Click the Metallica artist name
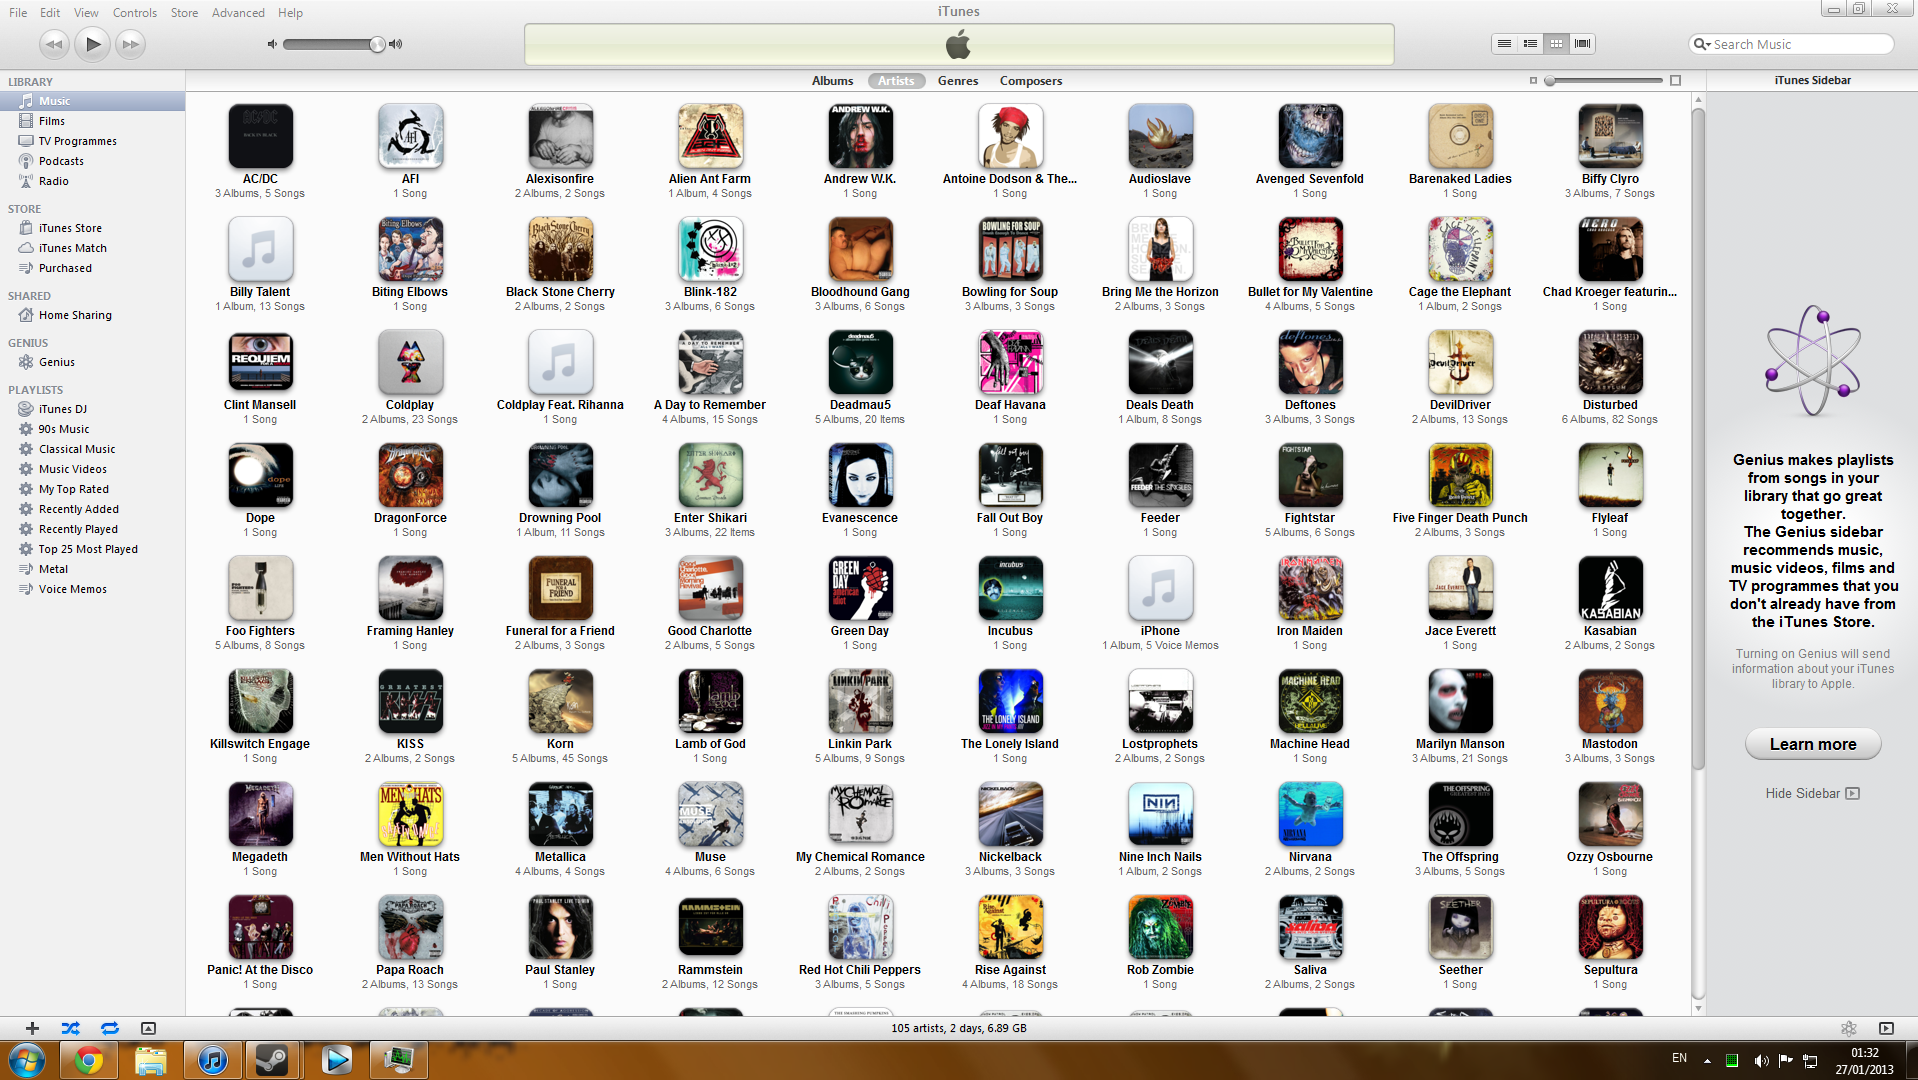The height and width of the screenshot is (1080, 1918). pos(560,857)
